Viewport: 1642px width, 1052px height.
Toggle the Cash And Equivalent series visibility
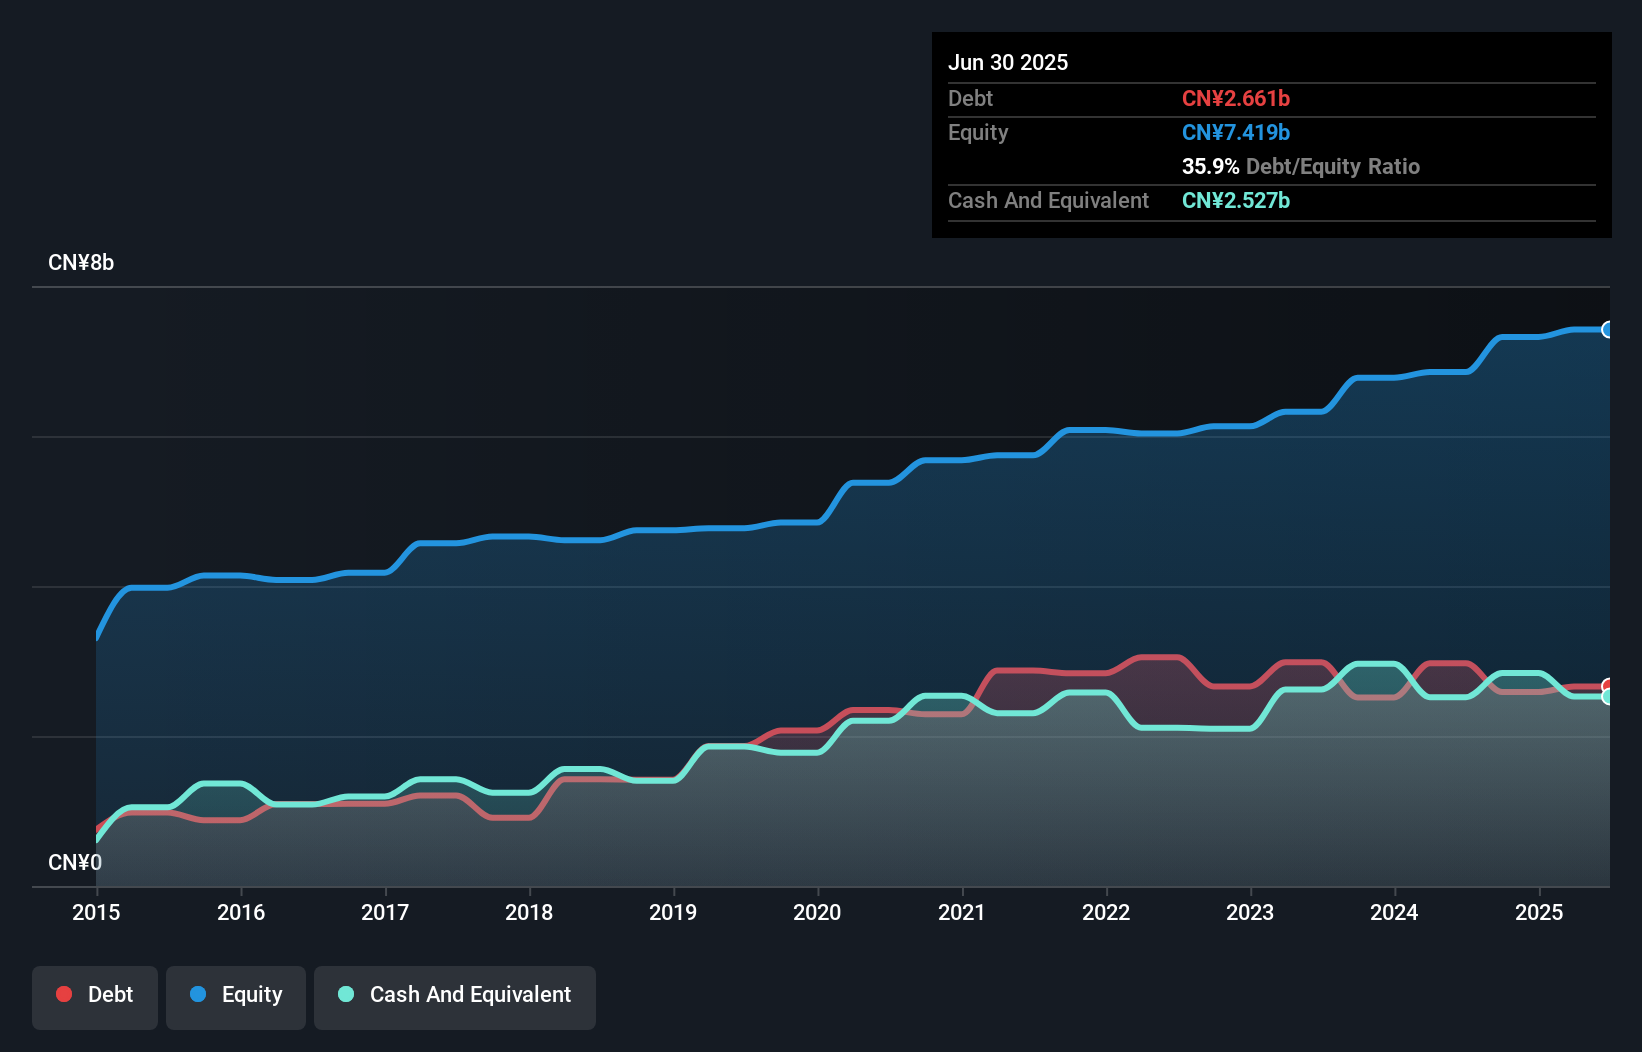(x=455, y=996)
